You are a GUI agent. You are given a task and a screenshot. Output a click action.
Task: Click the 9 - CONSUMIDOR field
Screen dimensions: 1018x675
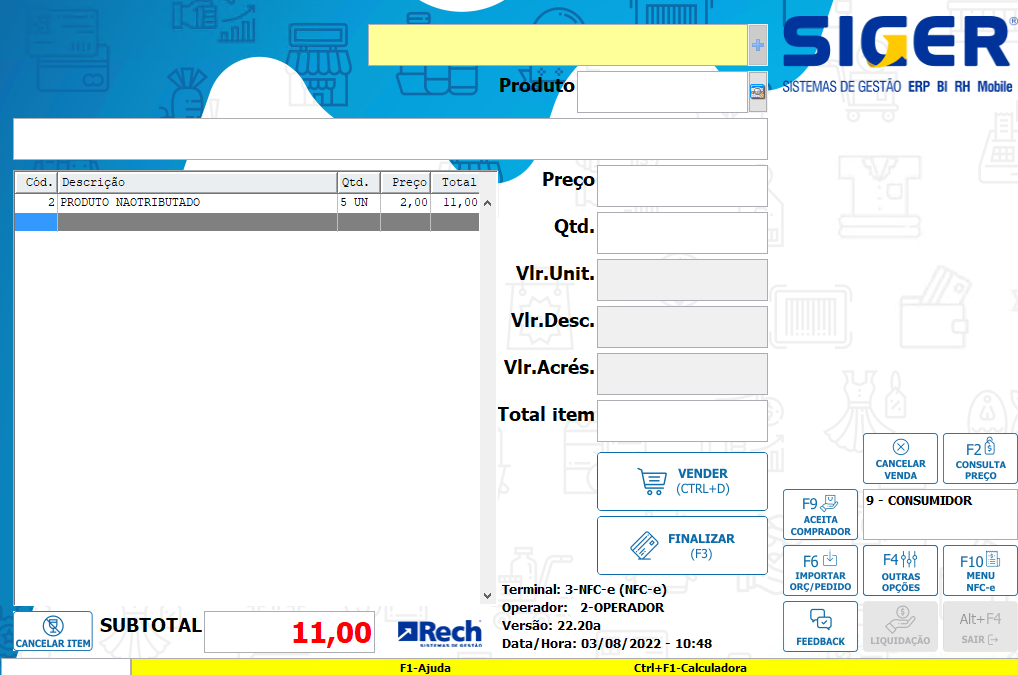click(940, 514)
